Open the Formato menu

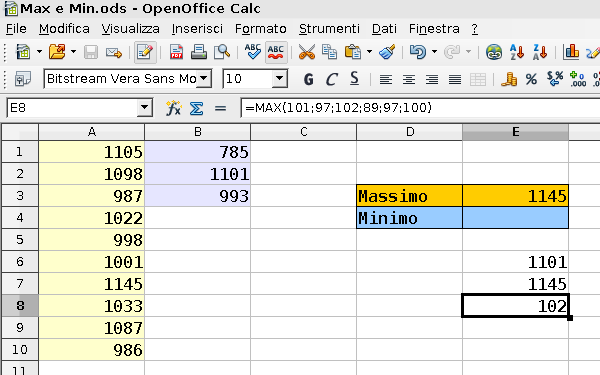coord(261,29)
